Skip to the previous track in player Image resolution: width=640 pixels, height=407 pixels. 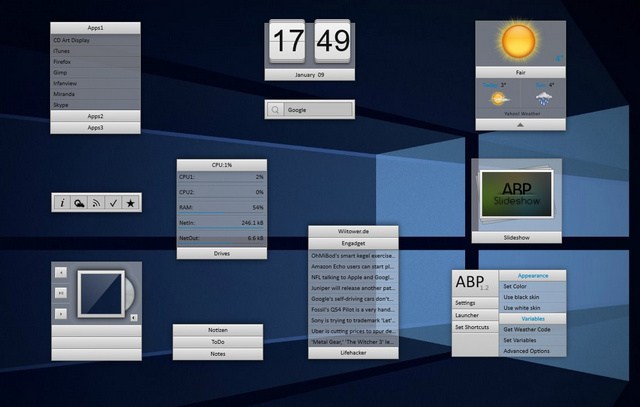60,271
